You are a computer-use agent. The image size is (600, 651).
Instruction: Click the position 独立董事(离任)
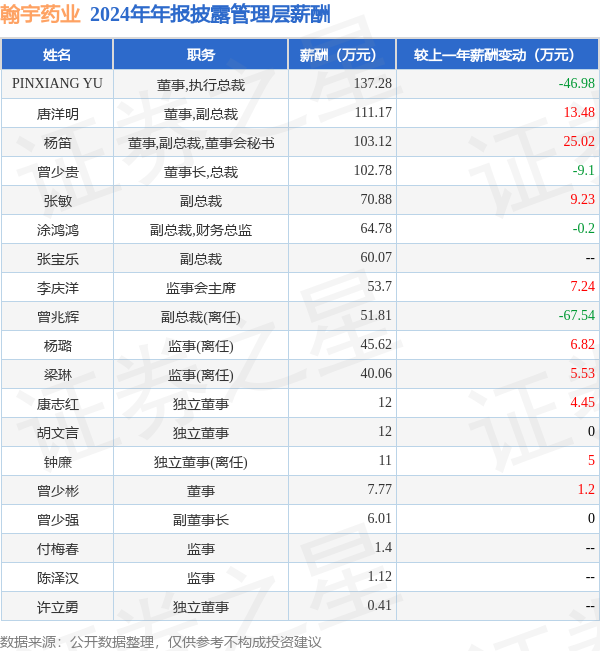click(201, 462)
